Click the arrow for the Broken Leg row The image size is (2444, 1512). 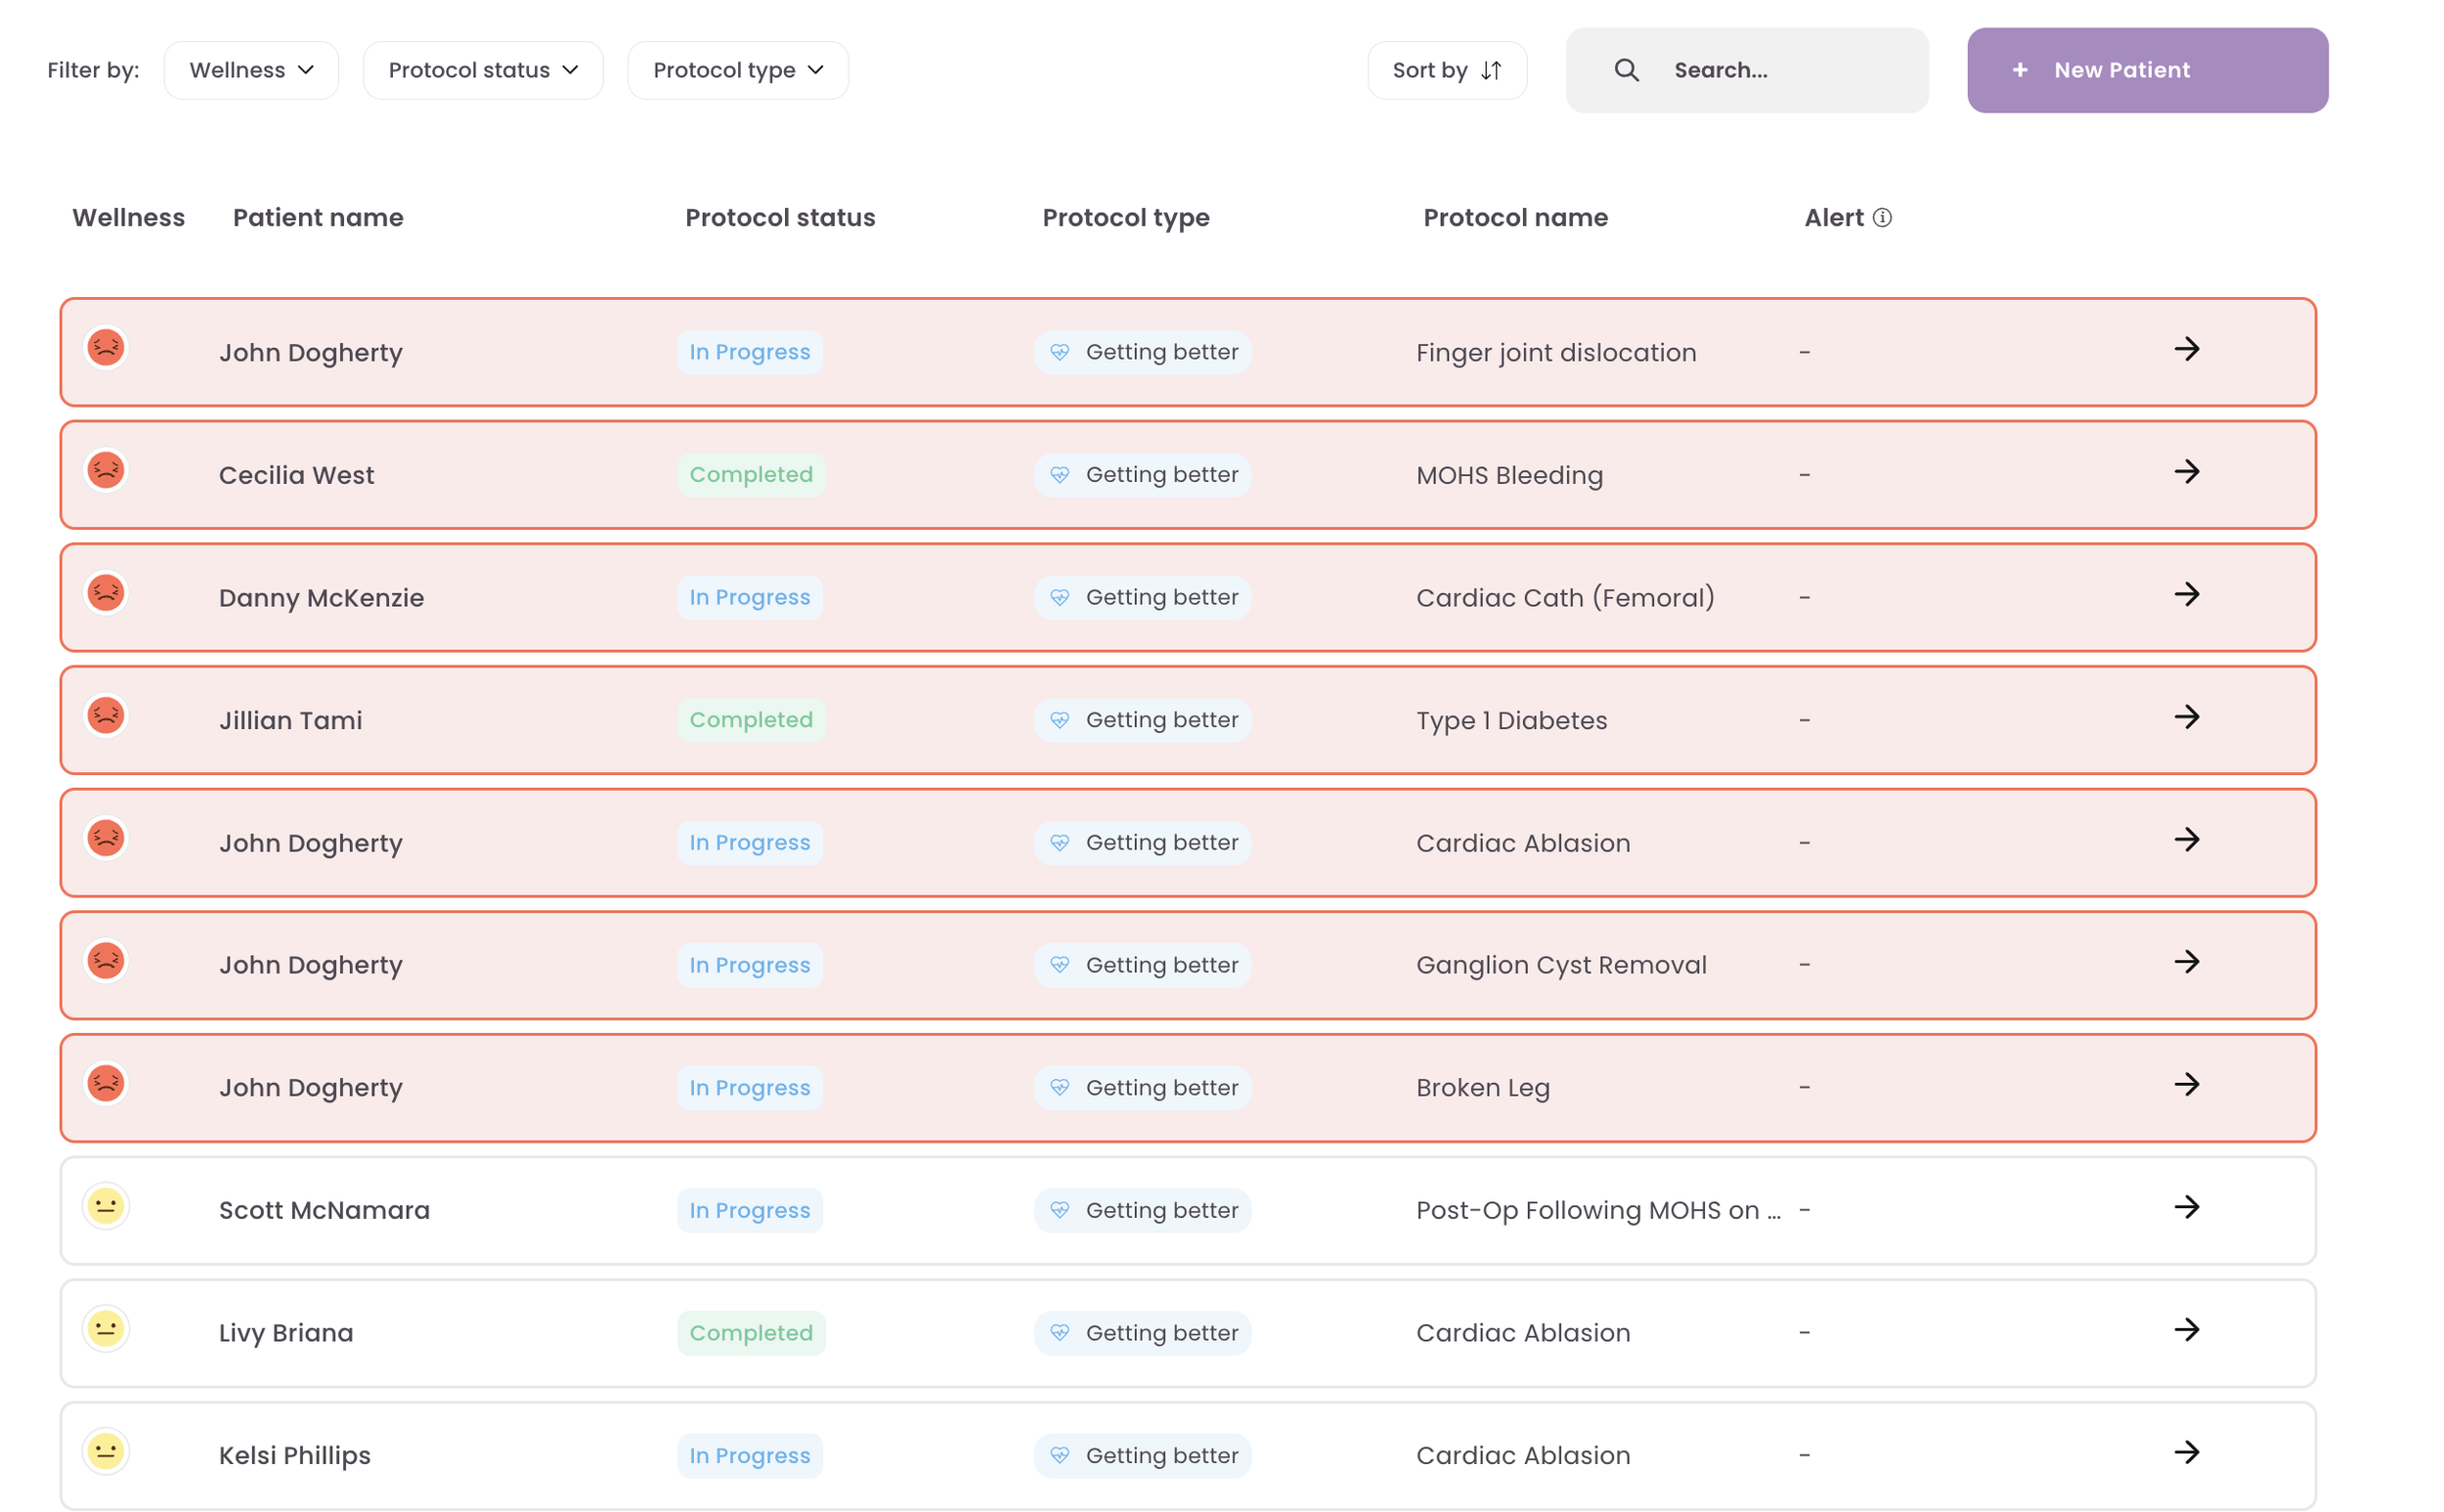point(2186,1085)
